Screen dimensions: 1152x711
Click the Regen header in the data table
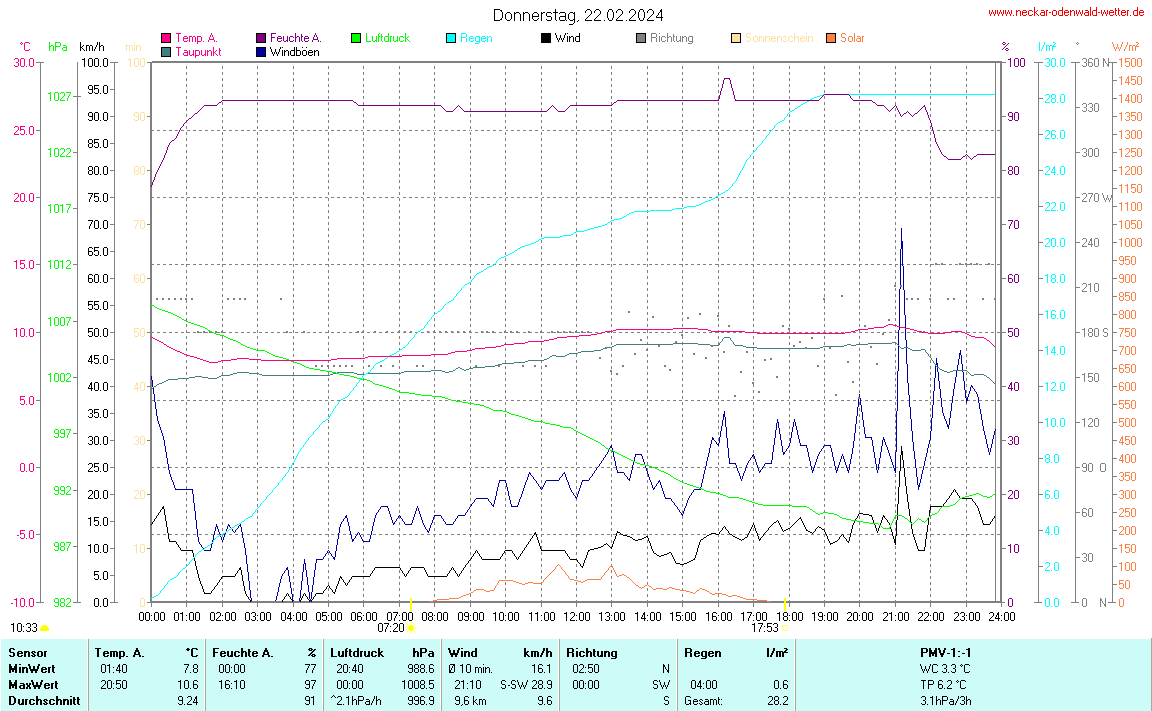point(702,652)
